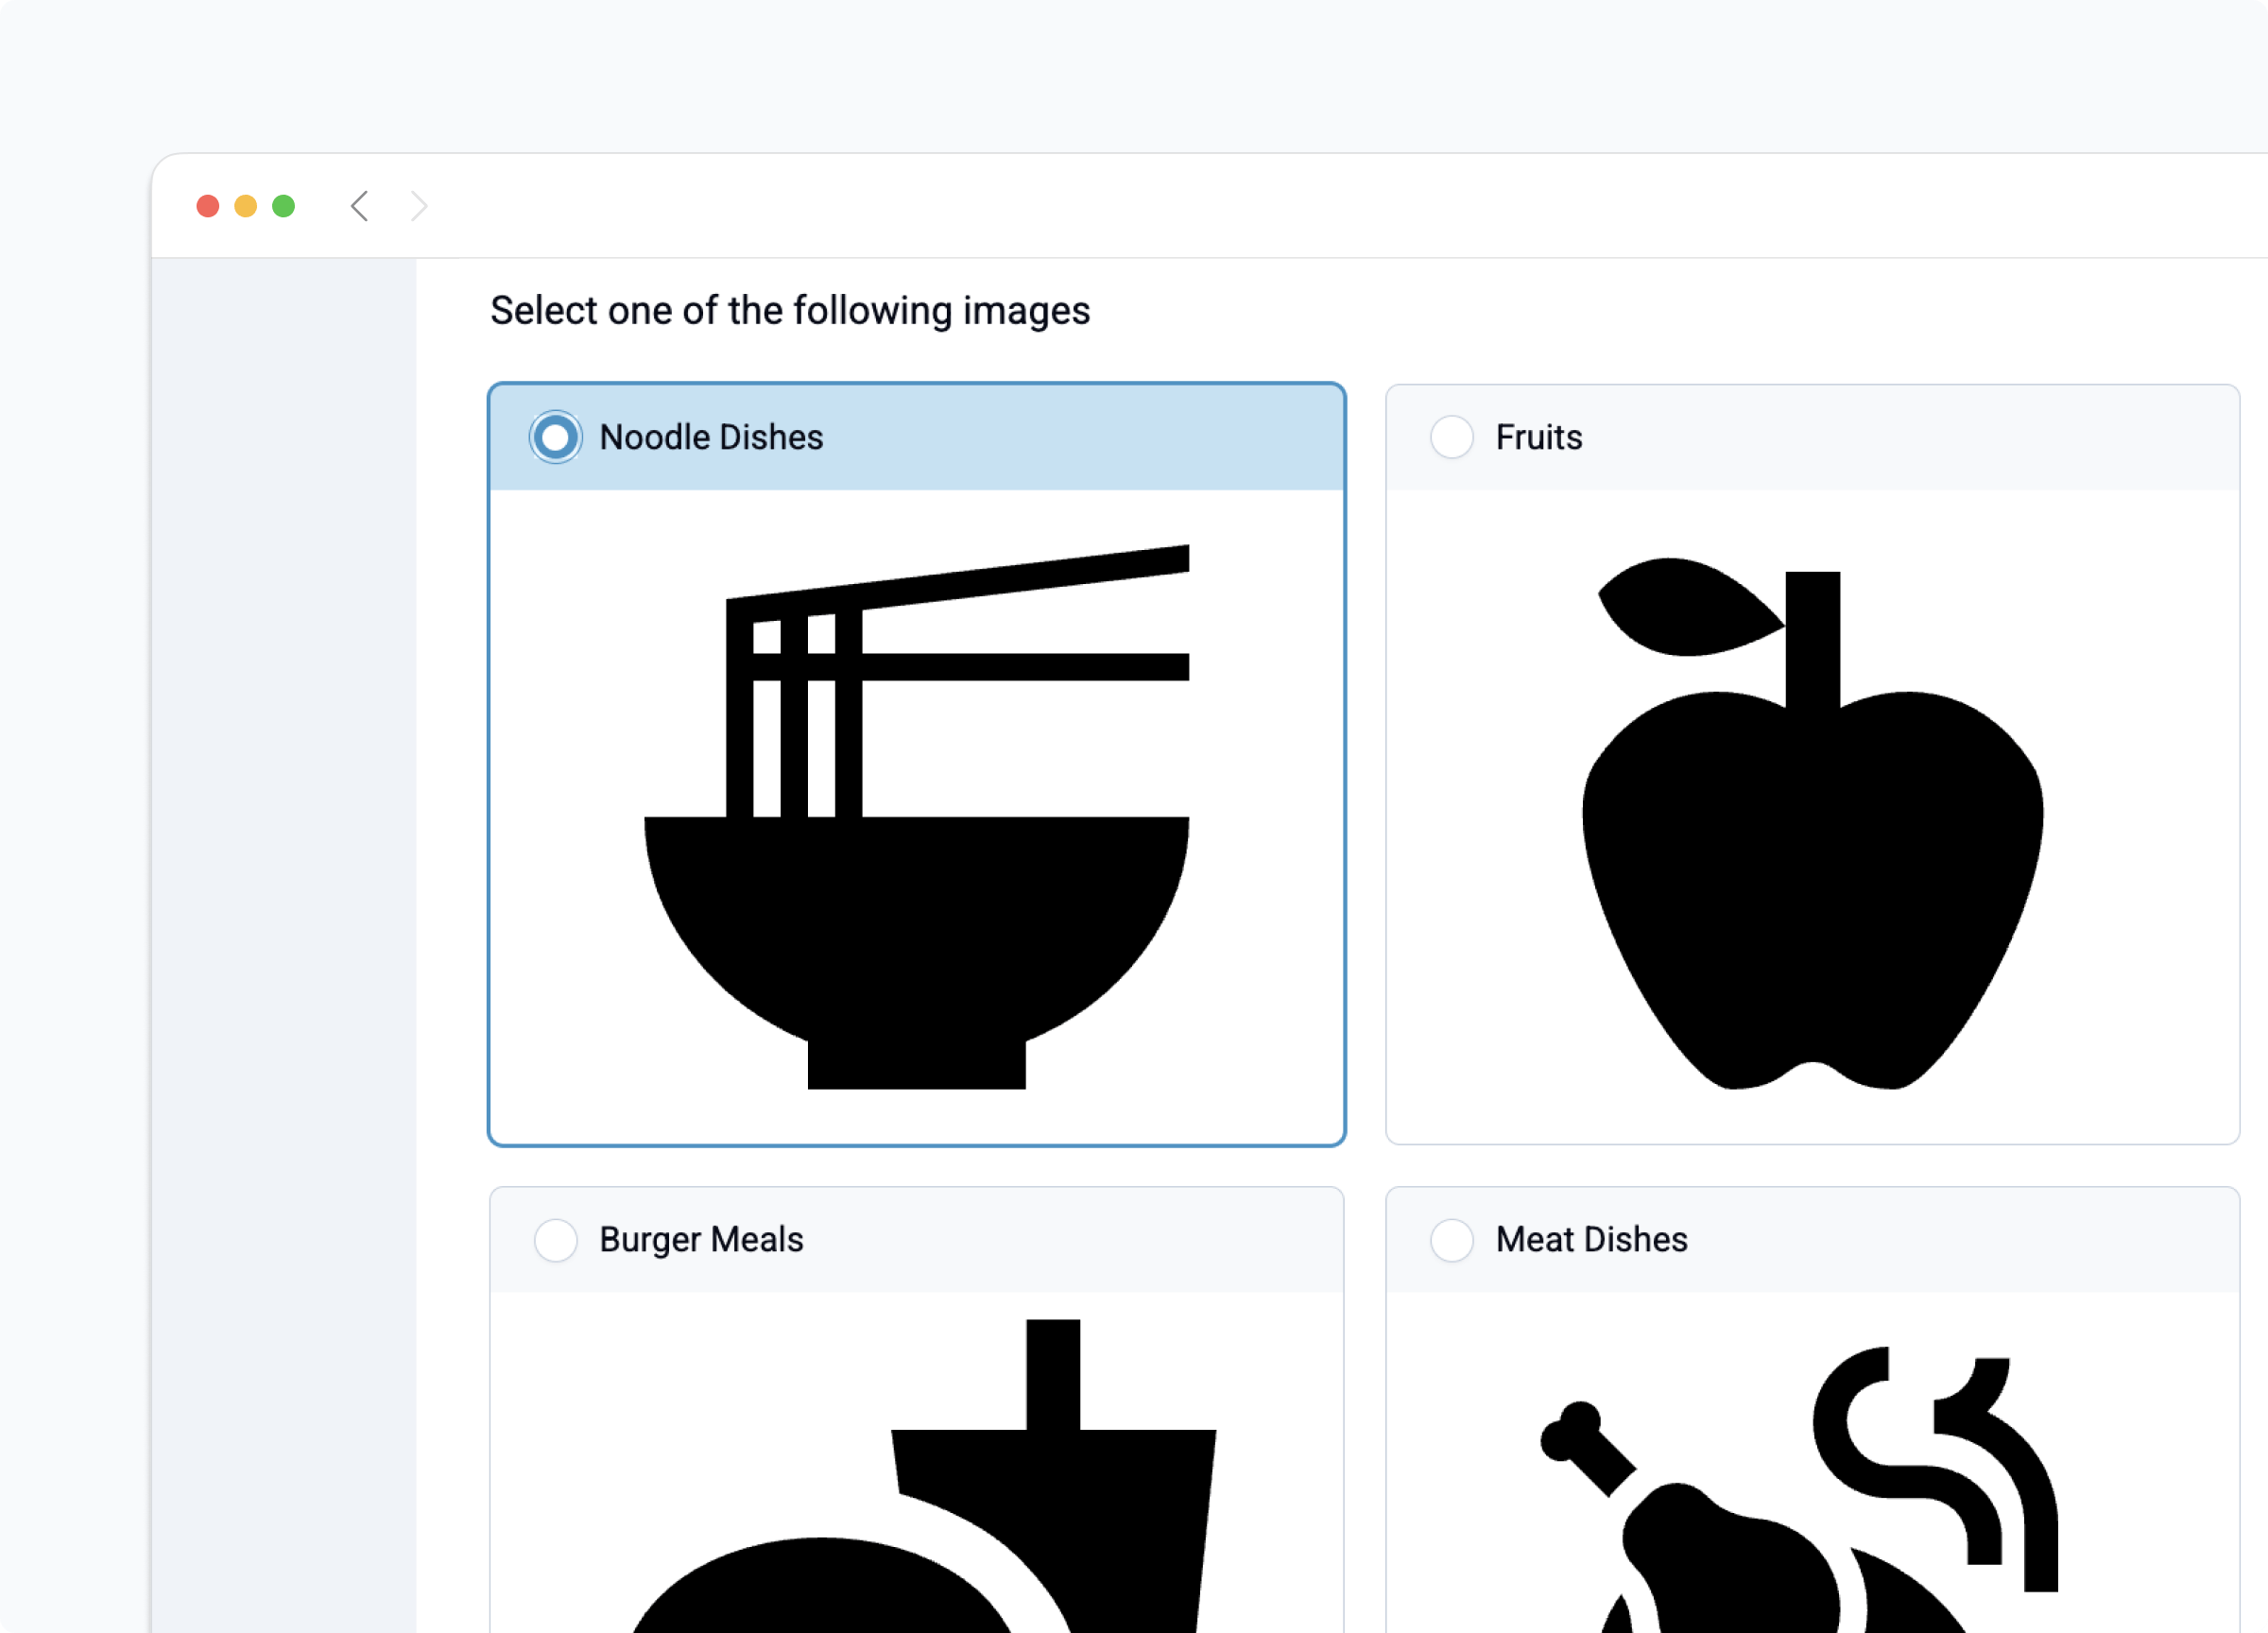Click the Meat Dishes label text

tap(1591, 1239)
